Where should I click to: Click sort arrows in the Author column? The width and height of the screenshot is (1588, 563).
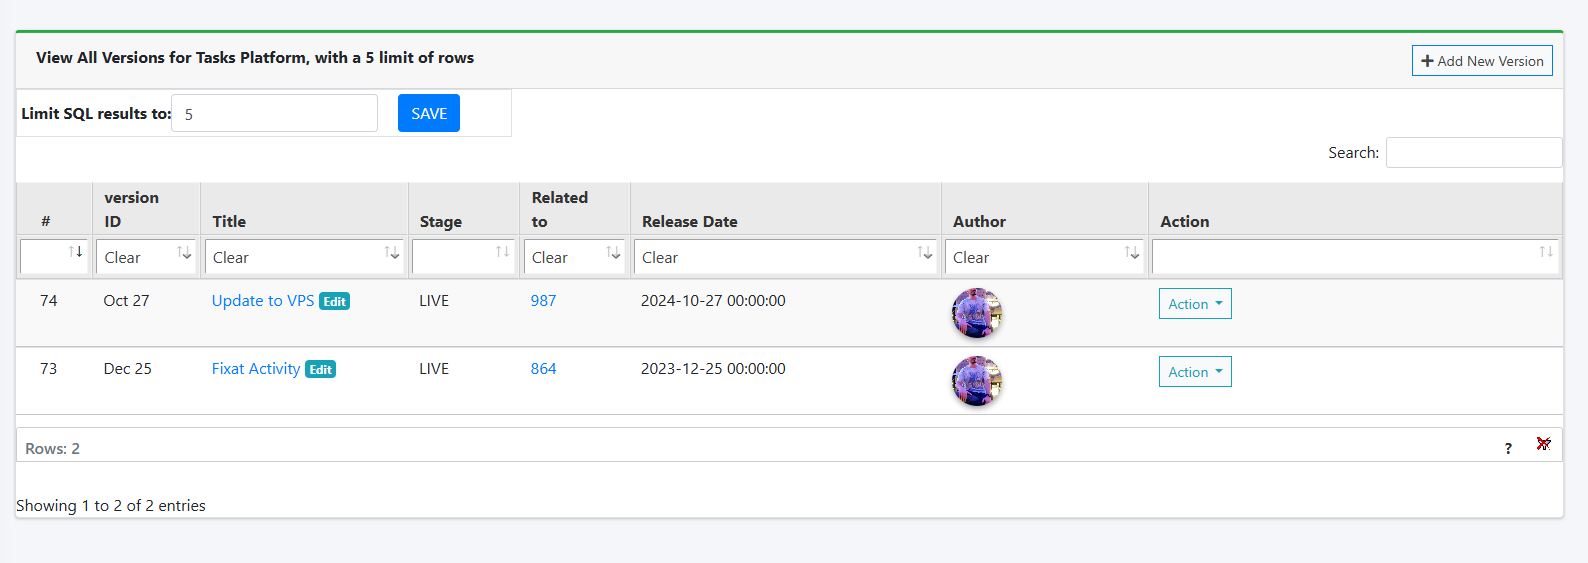coord(1132,252)
